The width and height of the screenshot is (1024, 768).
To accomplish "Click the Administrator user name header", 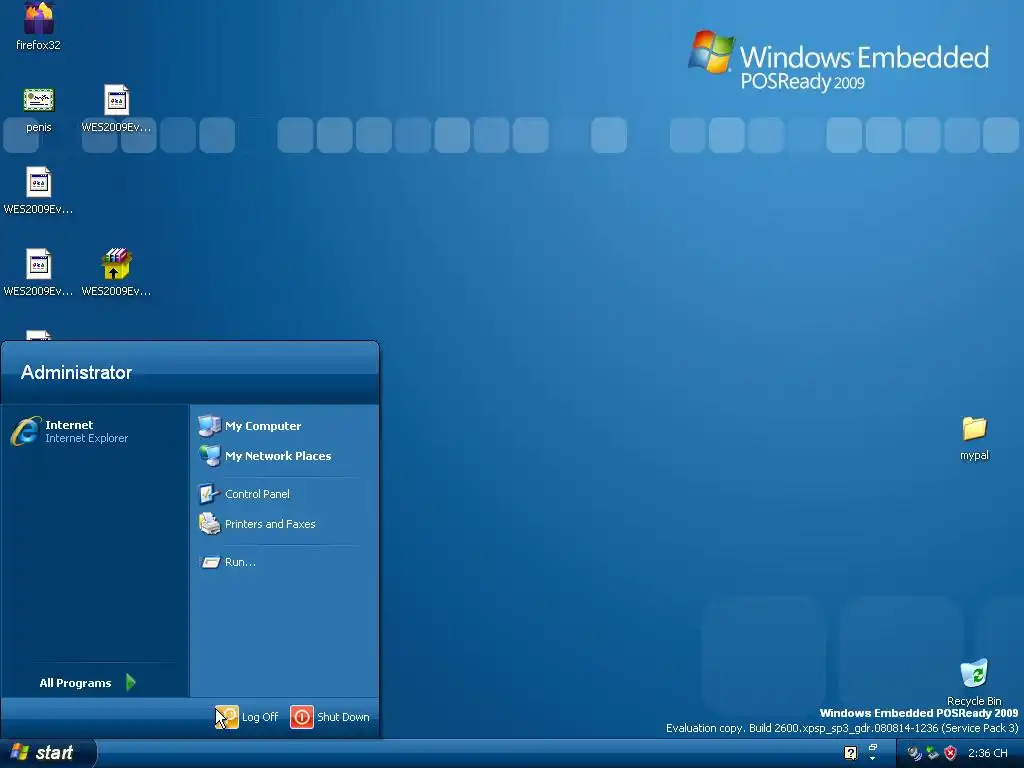I will [x=76, y=372].
